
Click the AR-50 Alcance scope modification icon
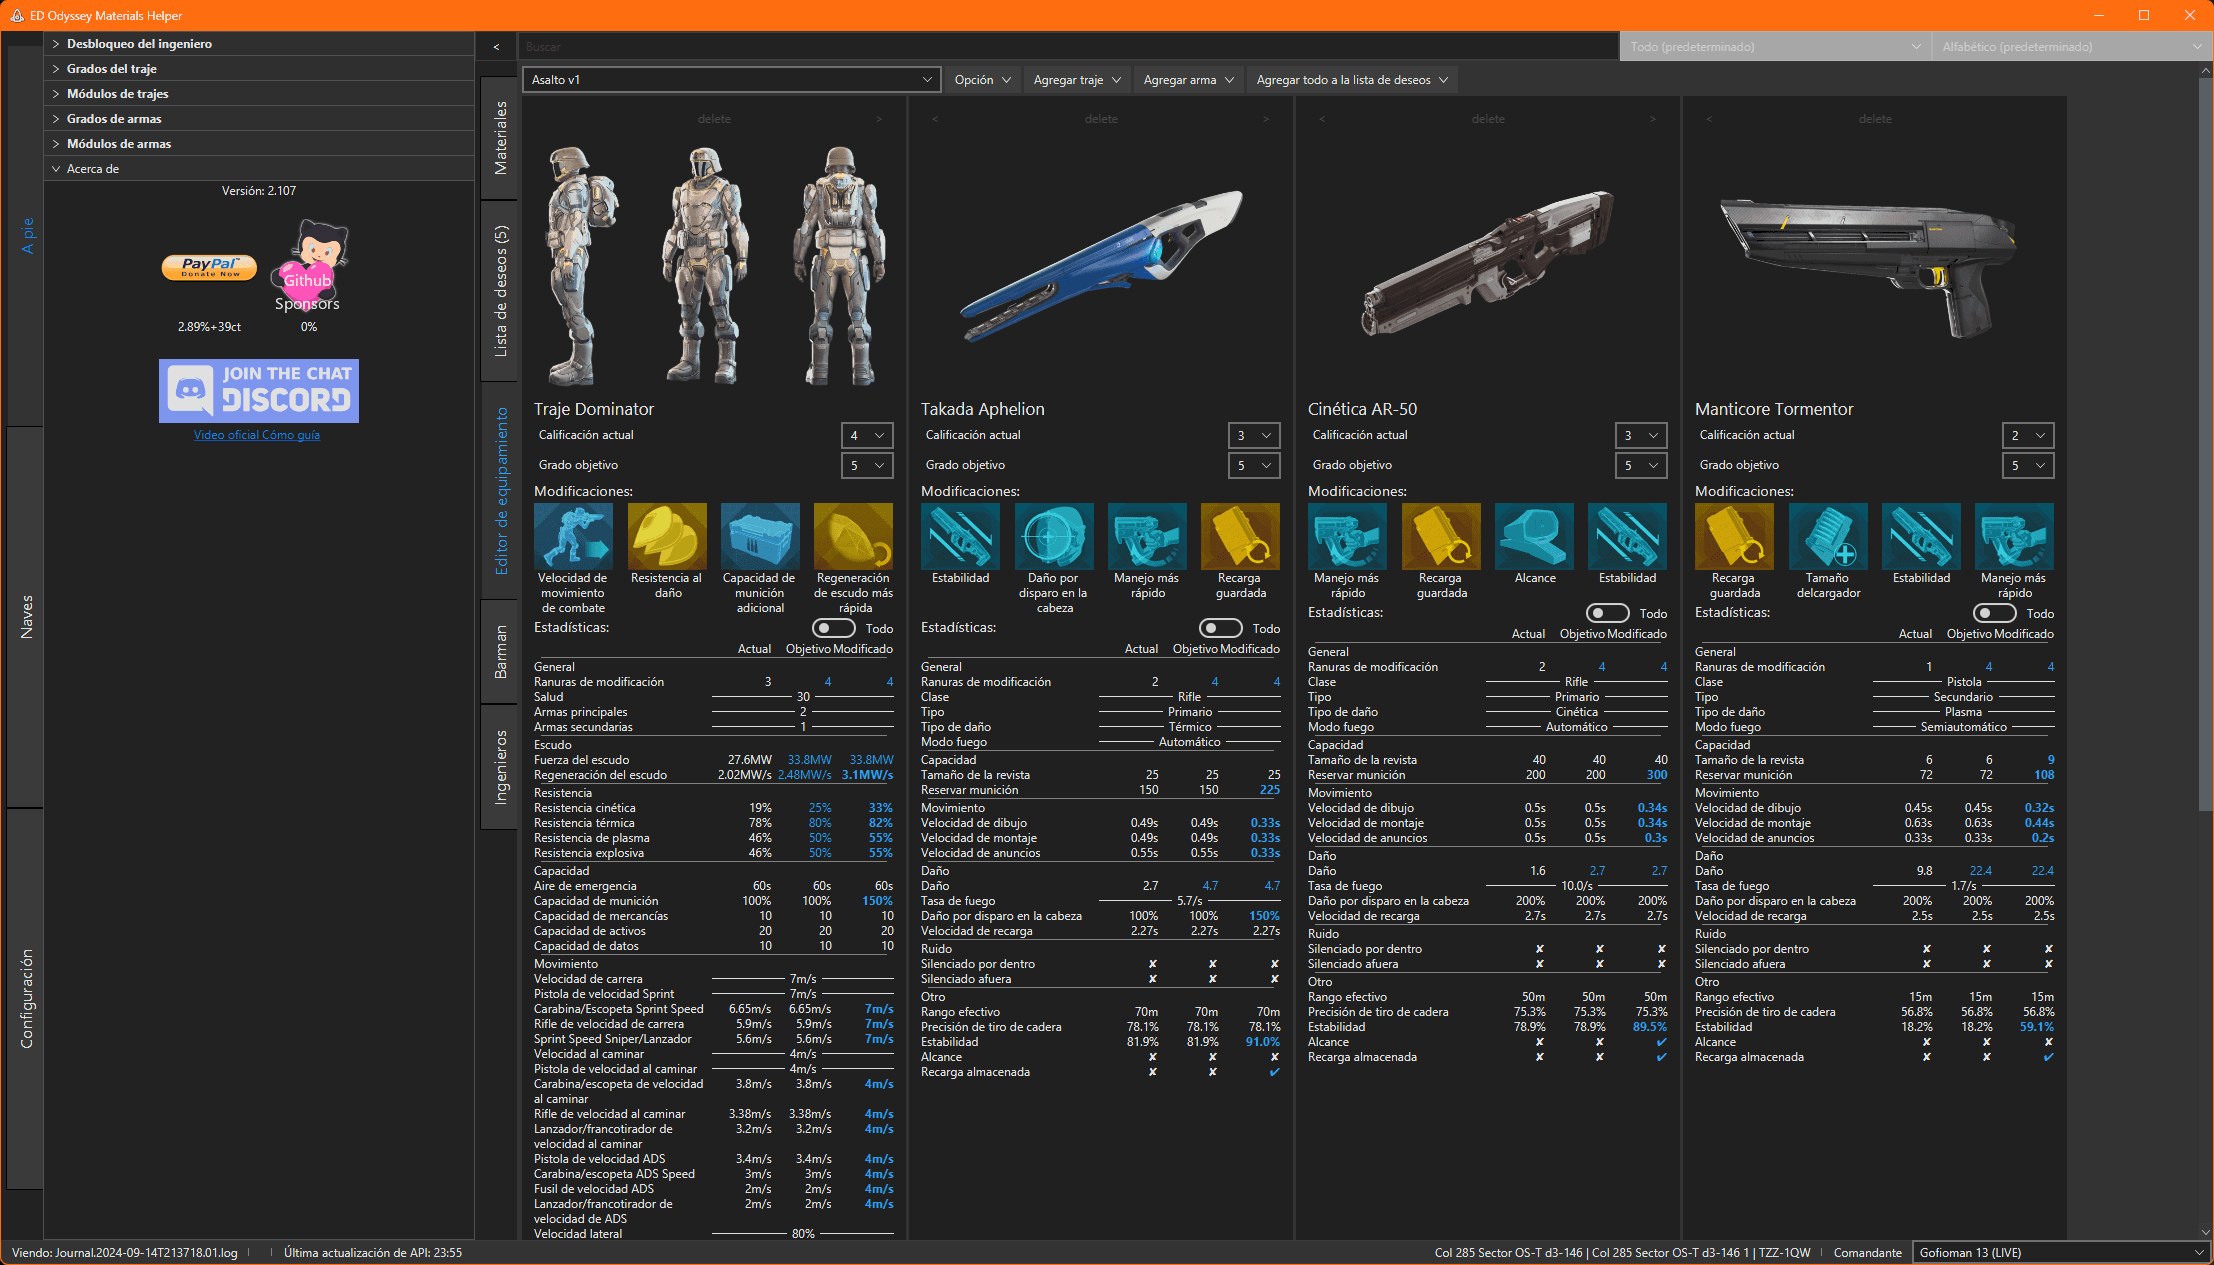[x=1534, y=537]
